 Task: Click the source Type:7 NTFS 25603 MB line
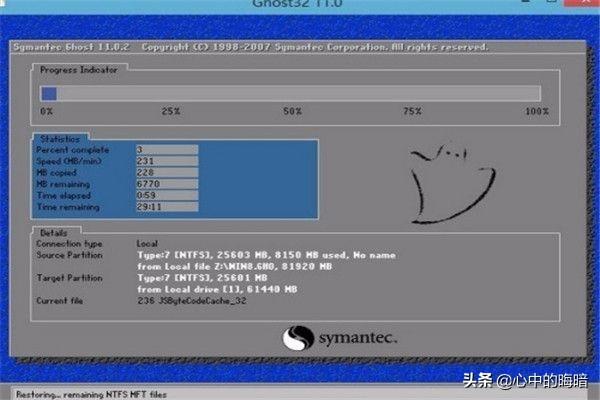pos(266,255)
